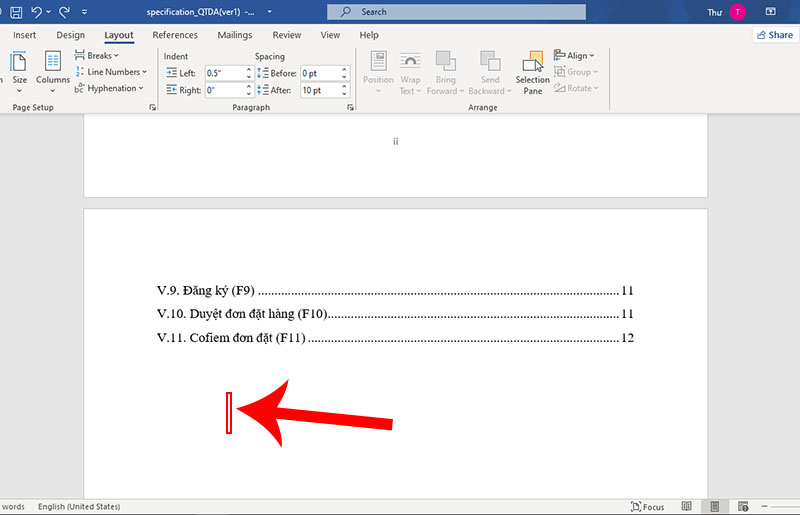Screen dimensions: 800x515
Task: Click the Spacing Before icon
Action: click(x=263, y=73)
